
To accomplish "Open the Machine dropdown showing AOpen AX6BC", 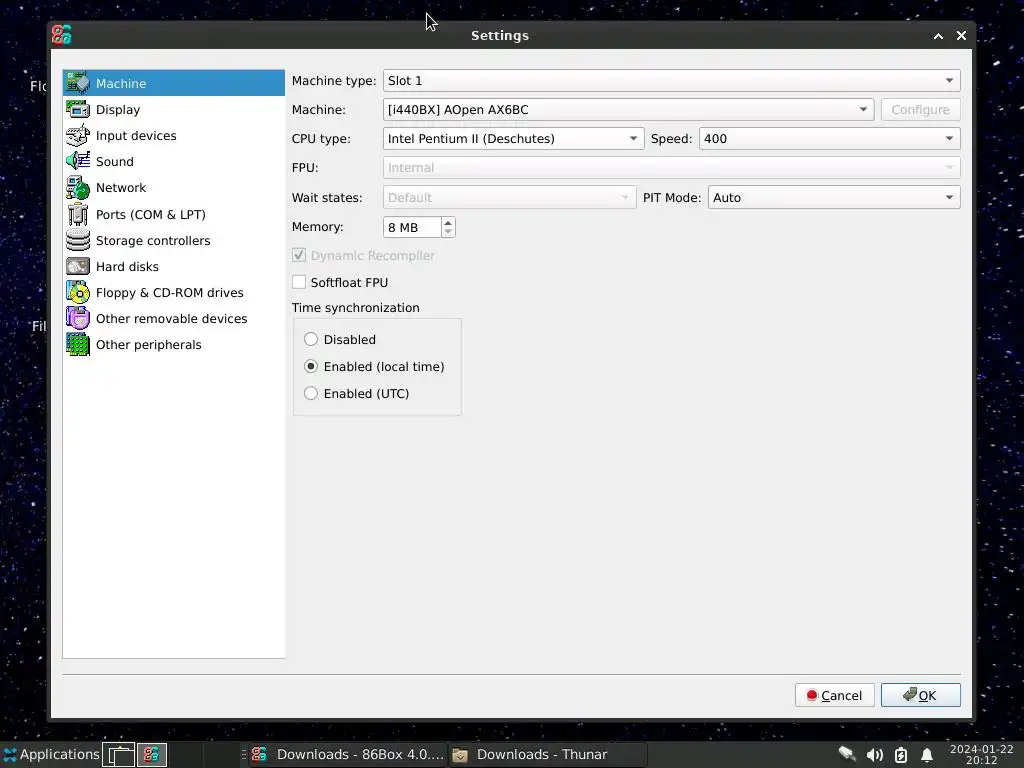I will click(x=628, y=109).
